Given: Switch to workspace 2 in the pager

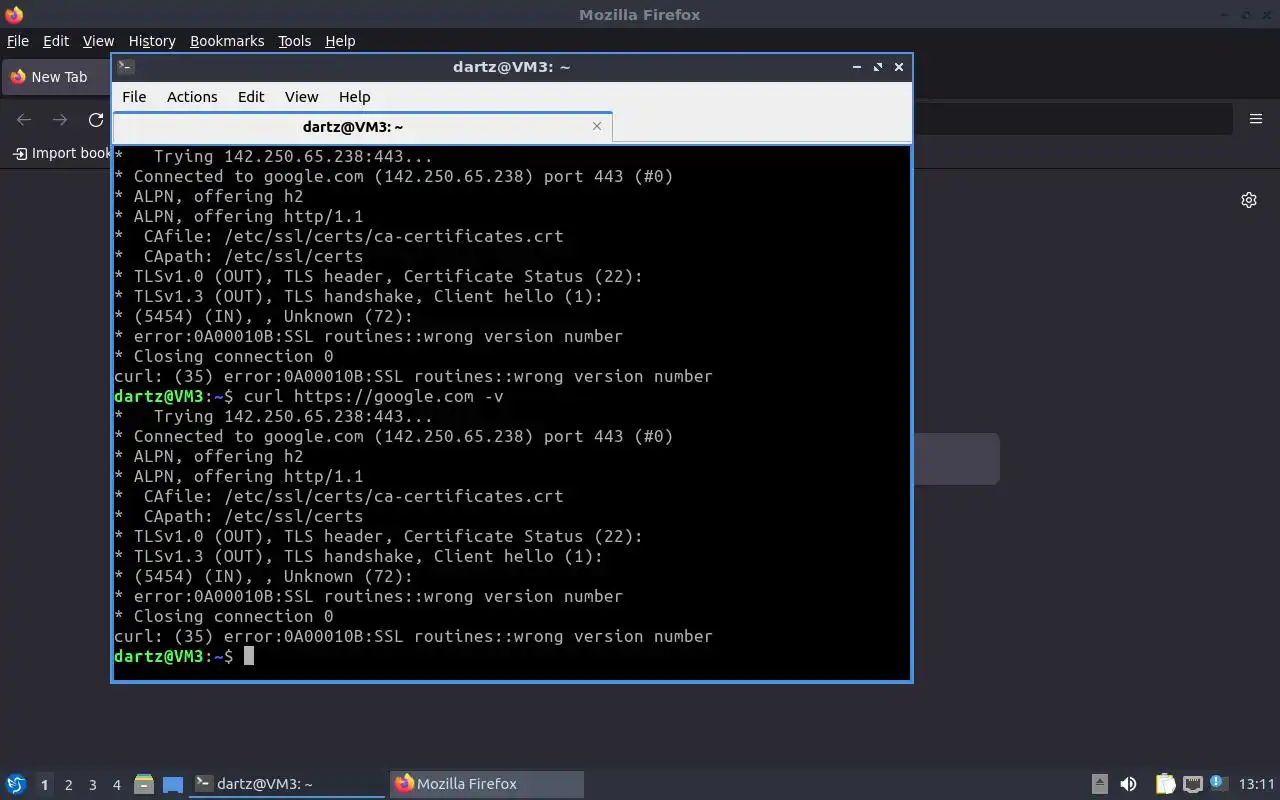Looking at the screenshot, I should tap(68, 785).
